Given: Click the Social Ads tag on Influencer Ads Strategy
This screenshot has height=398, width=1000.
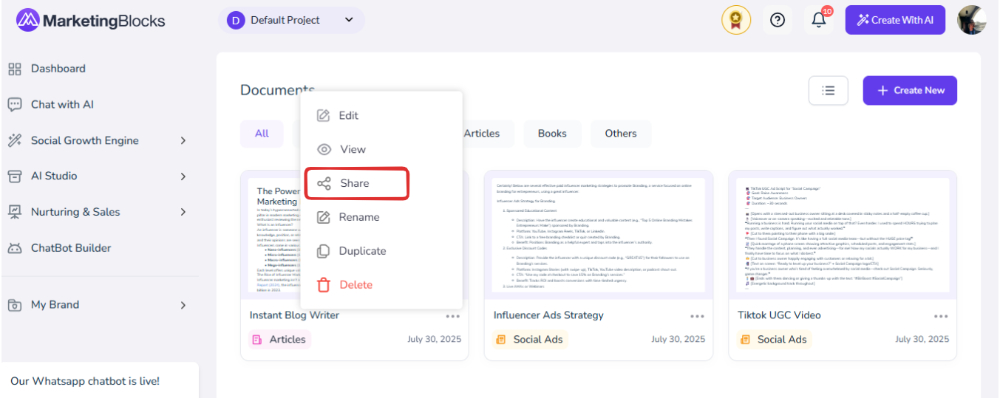Looking at the screenshot, I should (531, 339).
